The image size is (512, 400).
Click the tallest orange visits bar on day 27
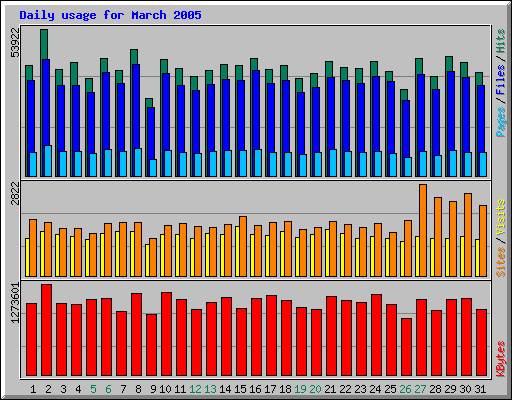423,230
